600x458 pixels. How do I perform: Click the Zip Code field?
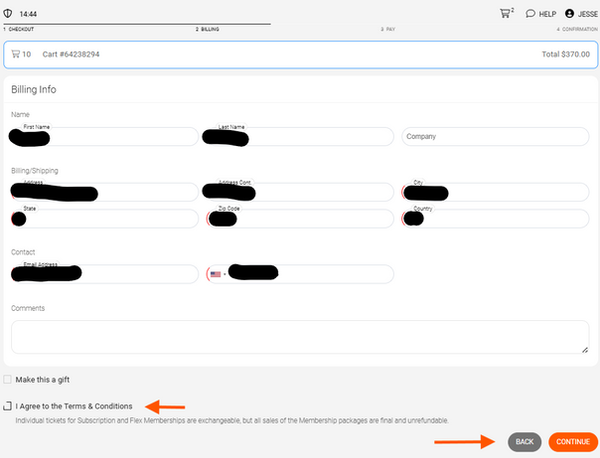[299, 219]
